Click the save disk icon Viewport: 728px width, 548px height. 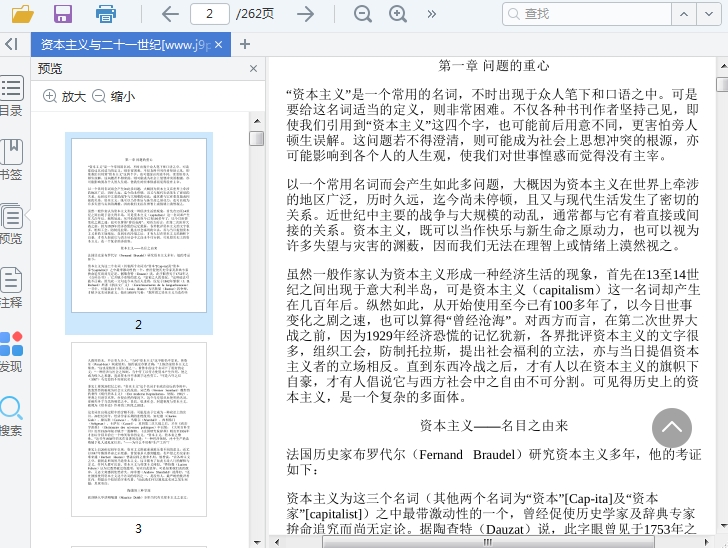(63, 14)
